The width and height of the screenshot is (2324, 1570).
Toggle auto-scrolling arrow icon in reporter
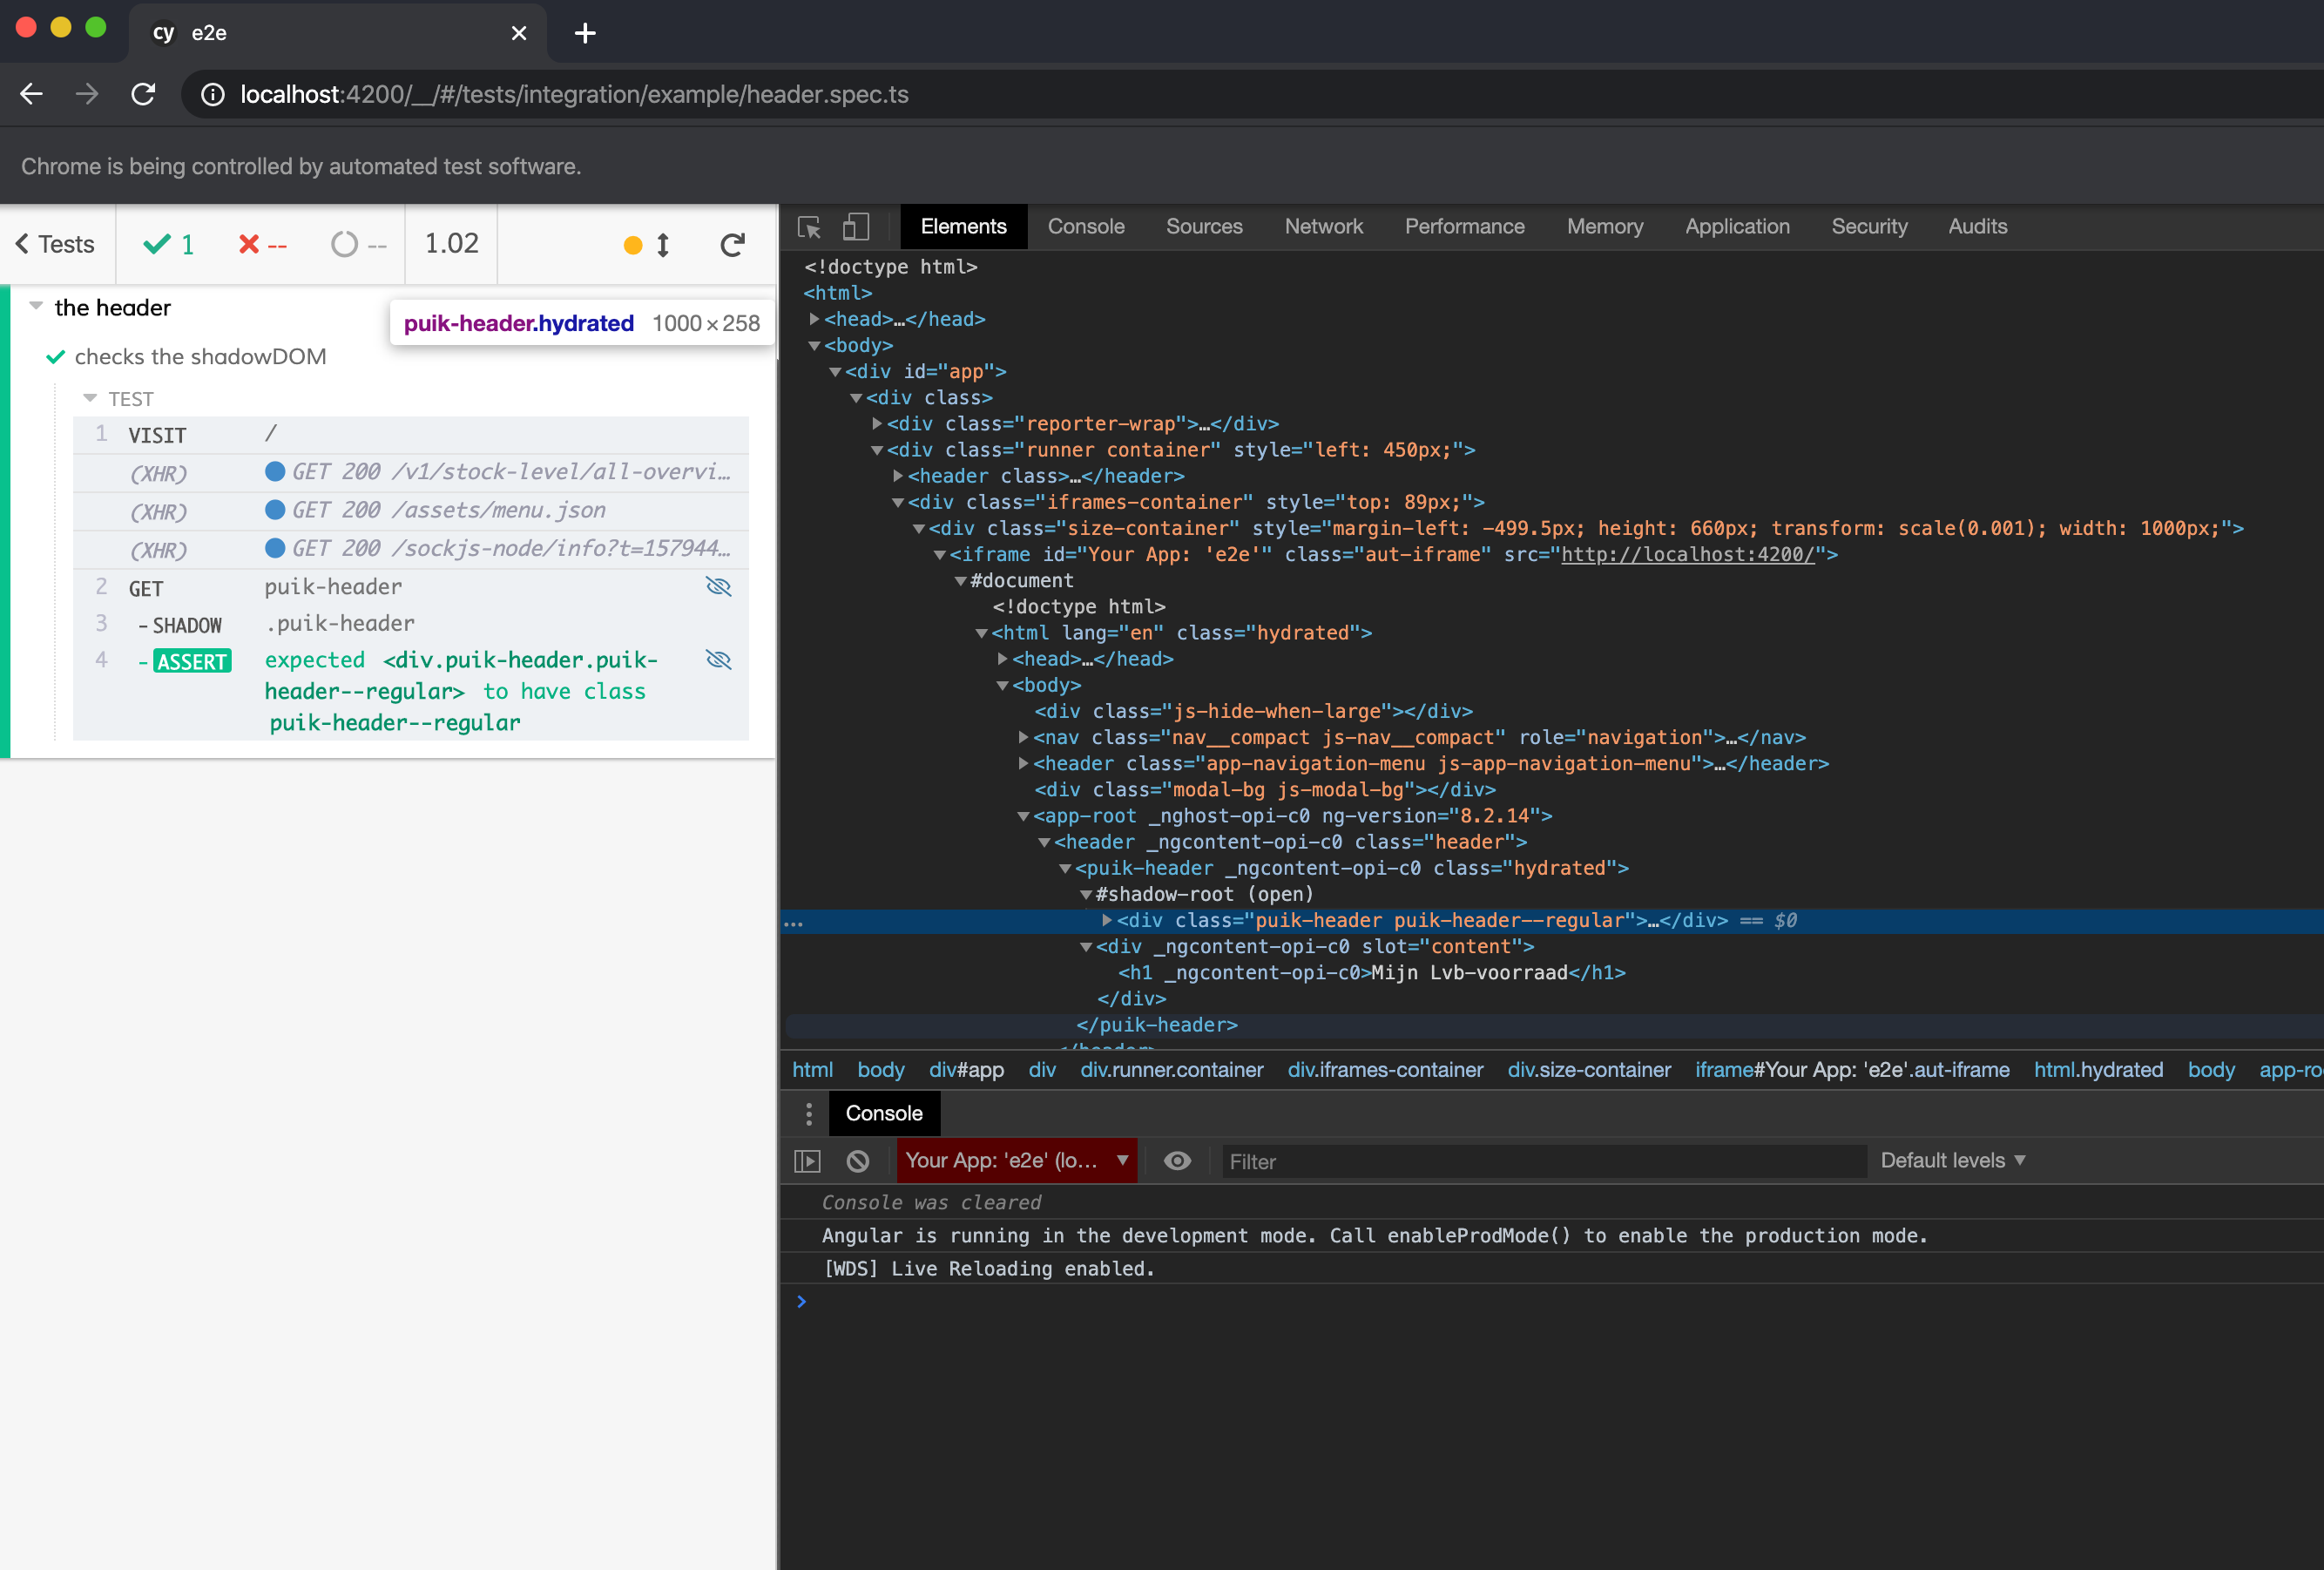[x=662, y=245]
